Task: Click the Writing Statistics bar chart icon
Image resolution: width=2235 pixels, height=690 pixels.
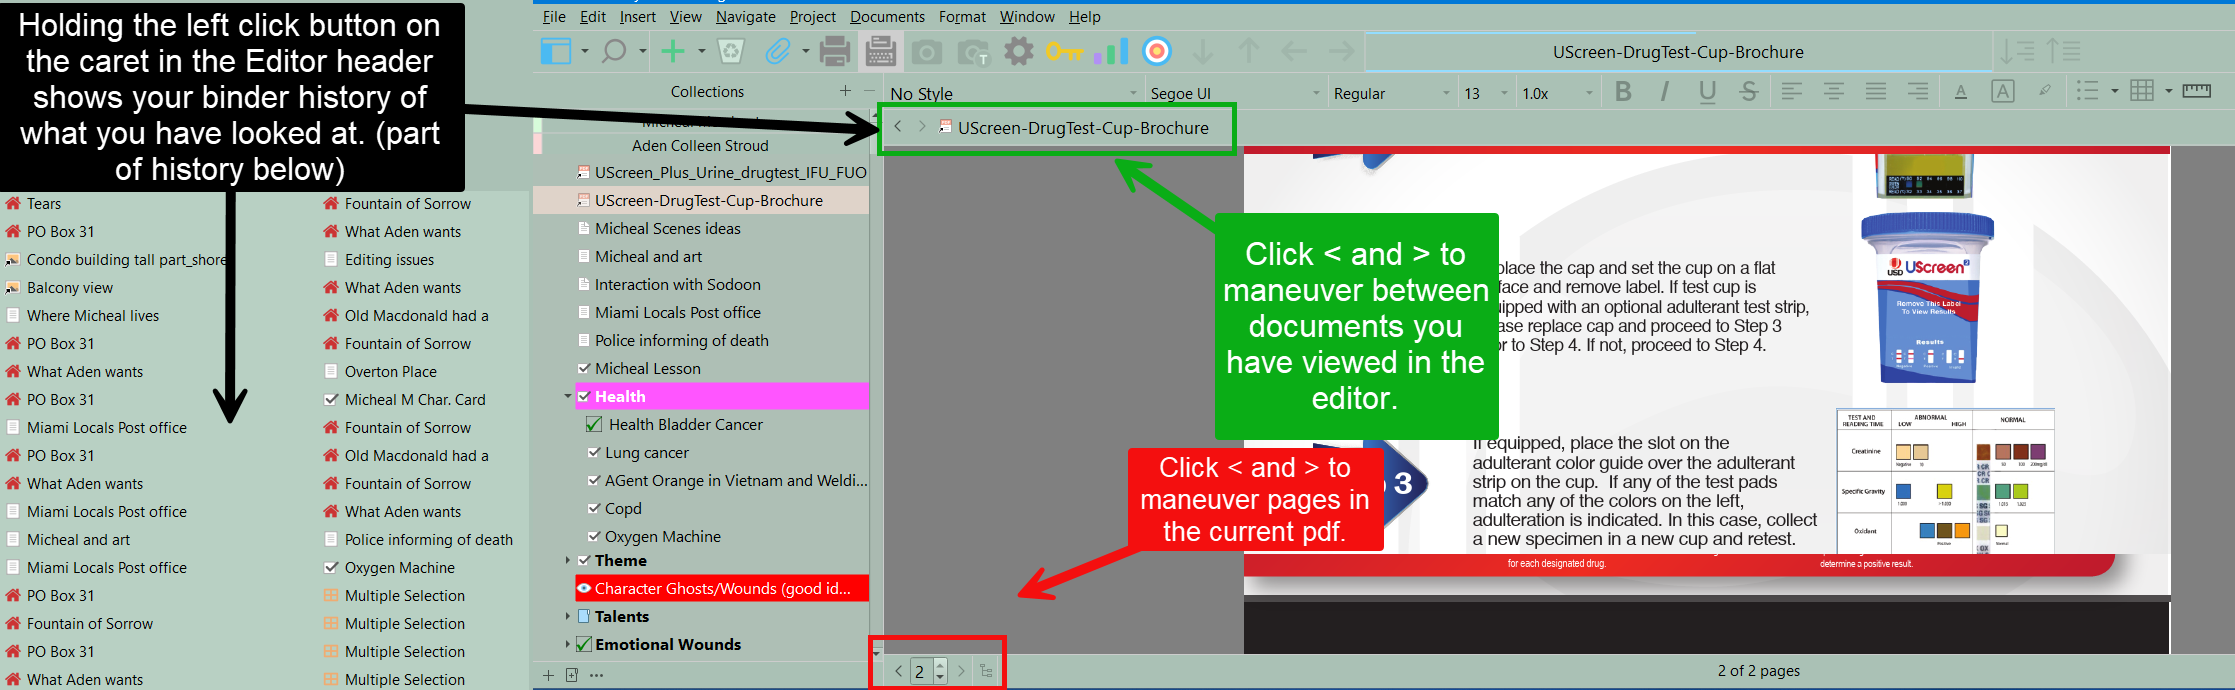Action: tap(1110, 51)
